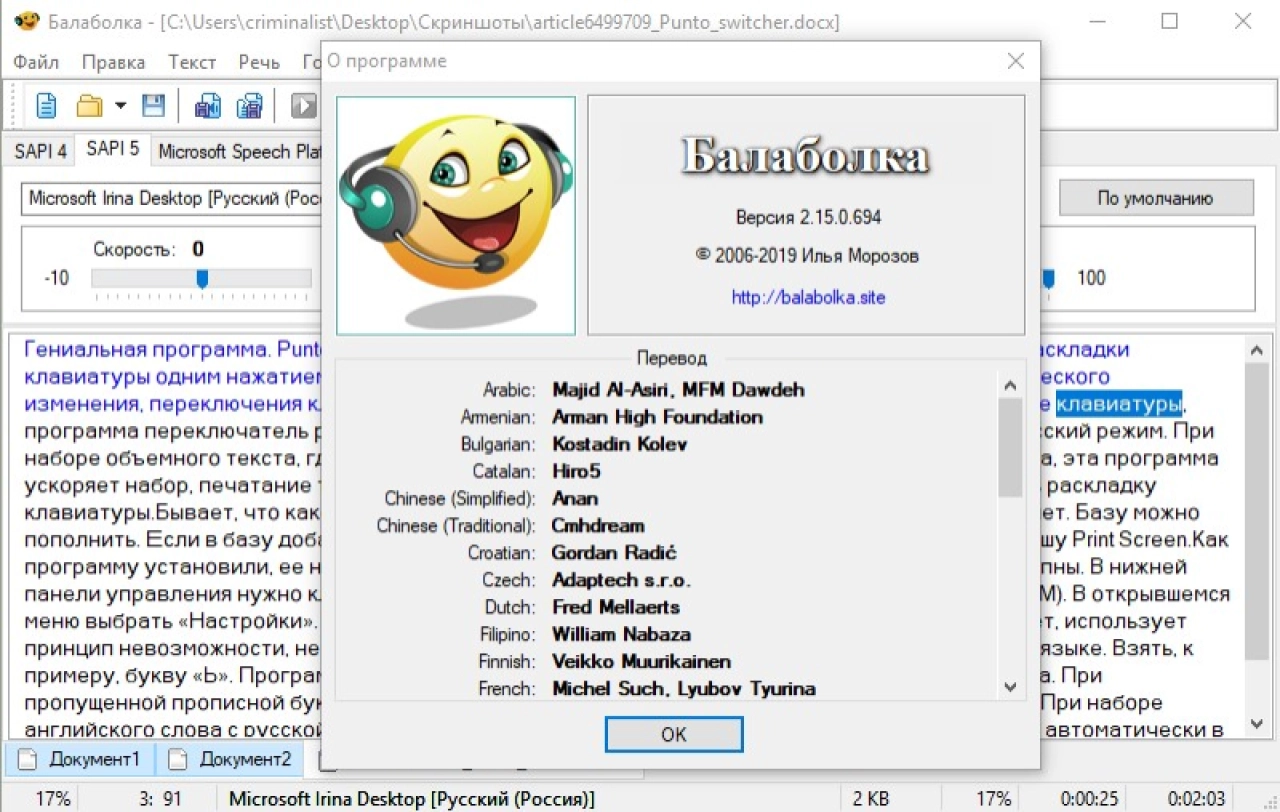Click the По умолчанию button
This screenshot has width=1280, height=812.
[1155, 198]
